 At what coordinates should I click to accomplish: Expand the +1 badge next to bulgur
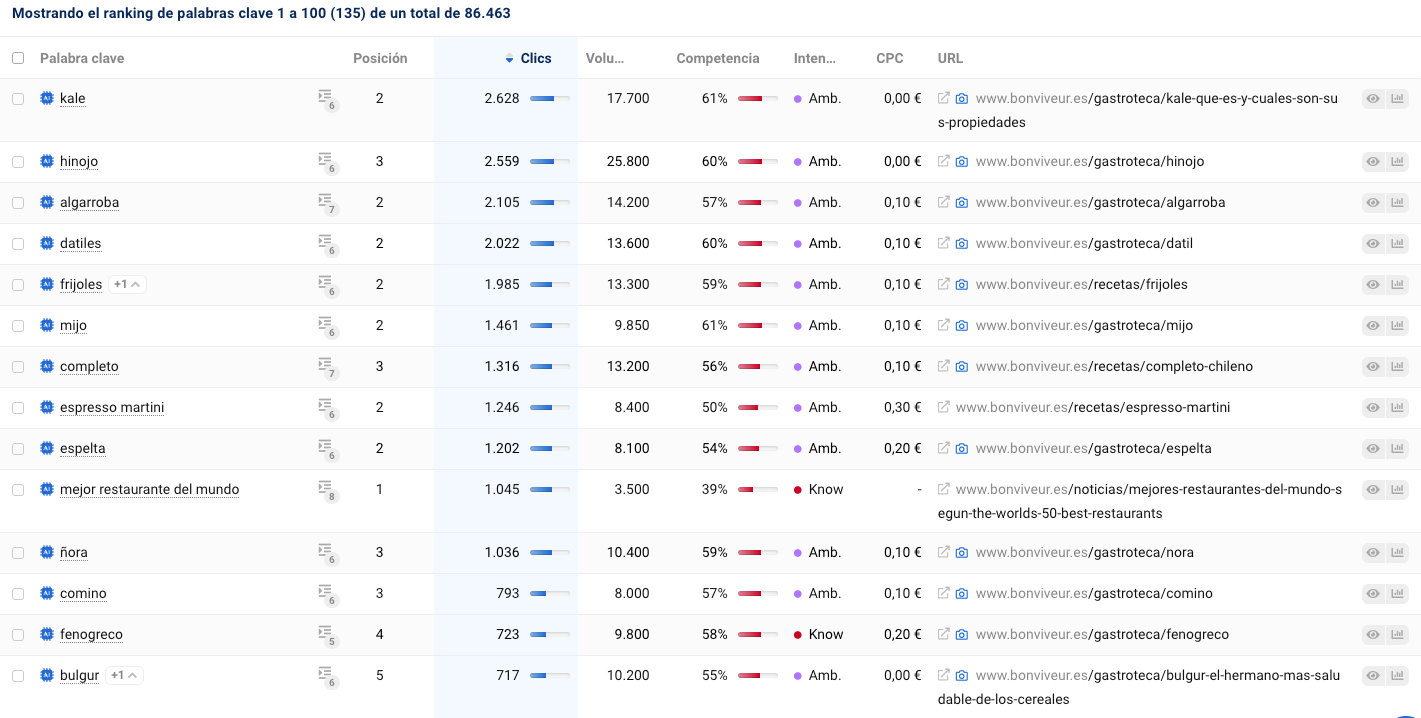125,675
